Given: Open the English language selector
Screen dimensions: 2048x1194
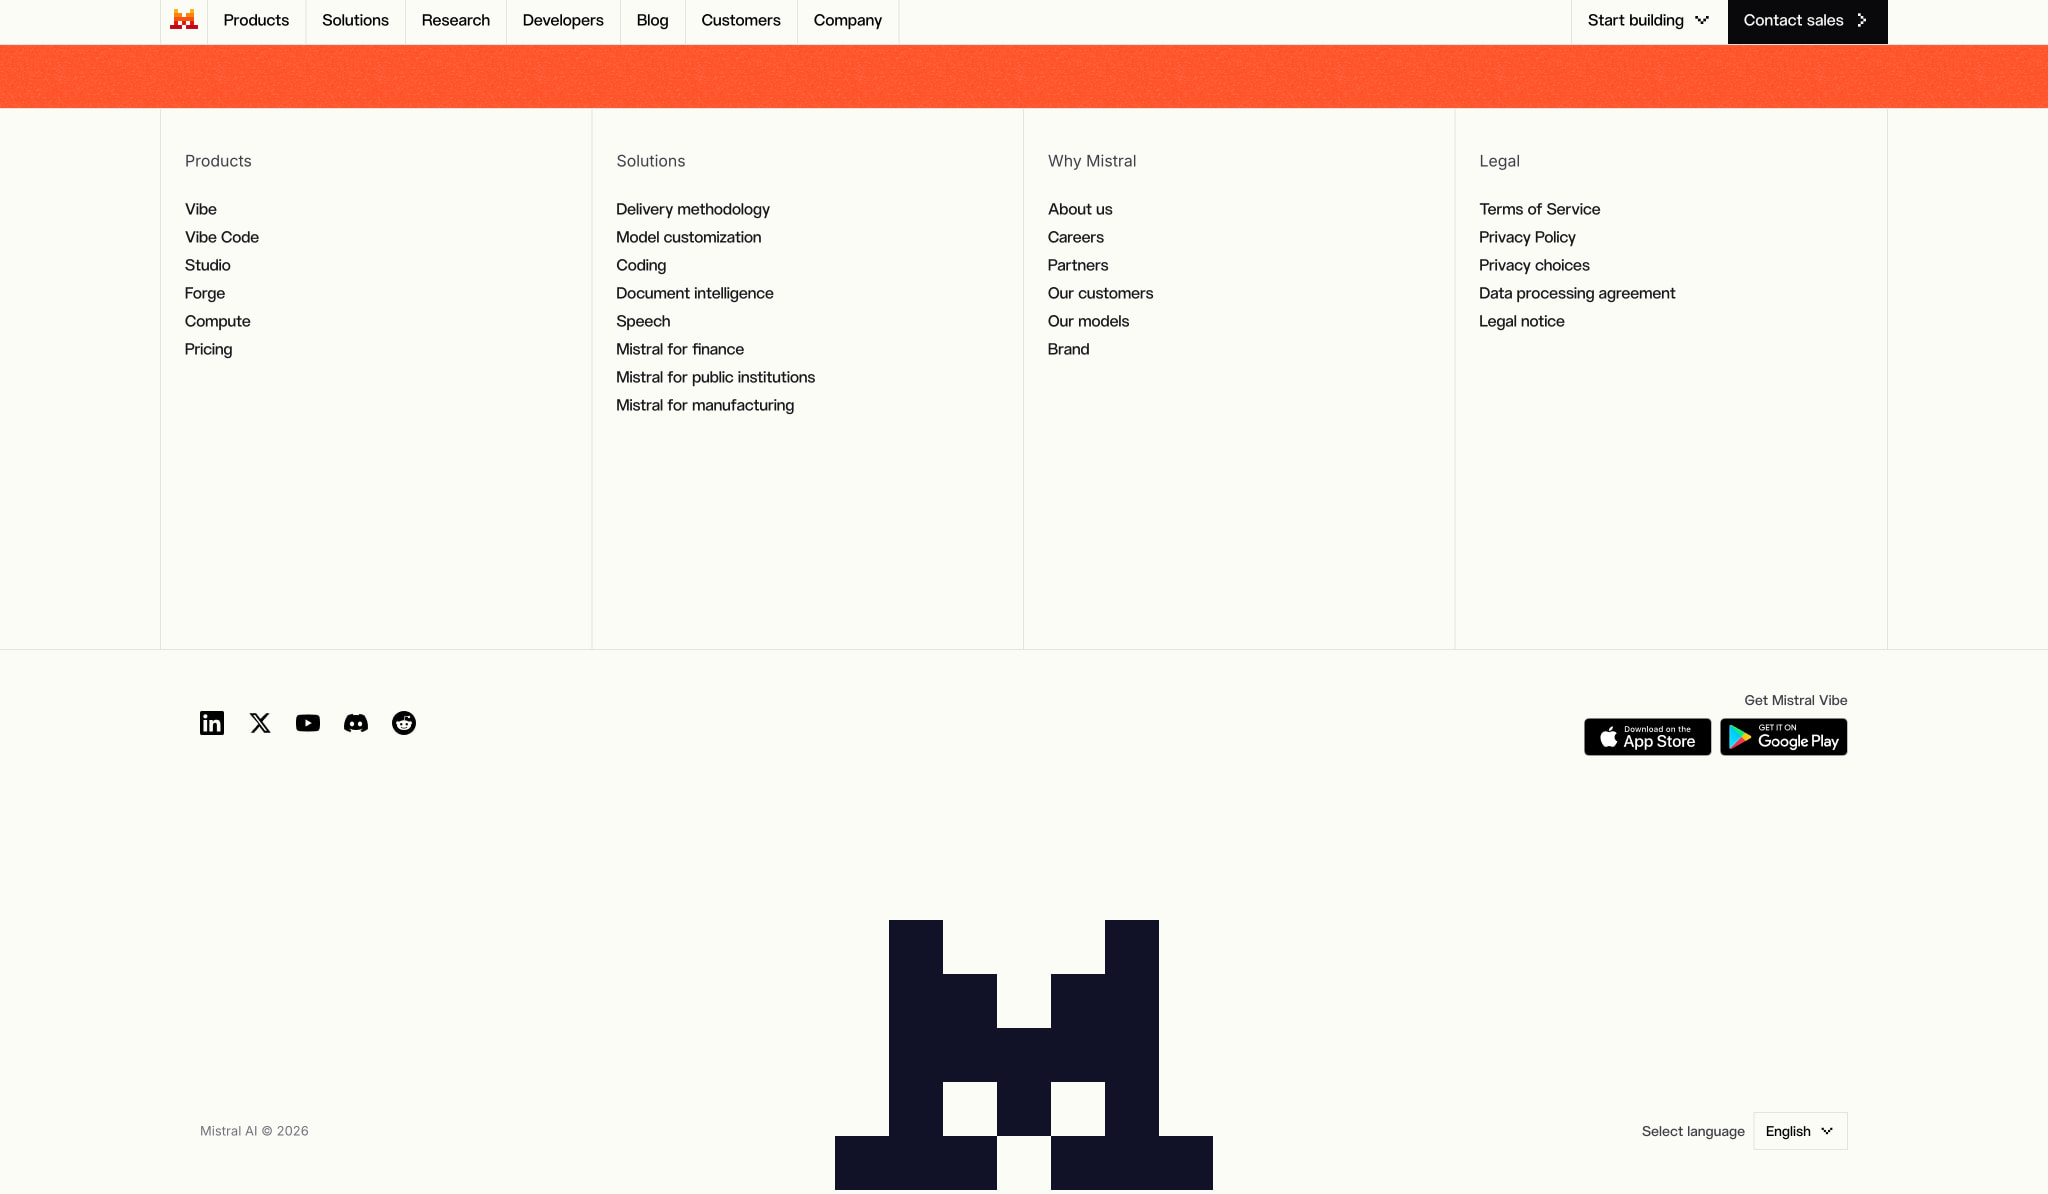Looking at the screenshot, I should [1800, 1131].
